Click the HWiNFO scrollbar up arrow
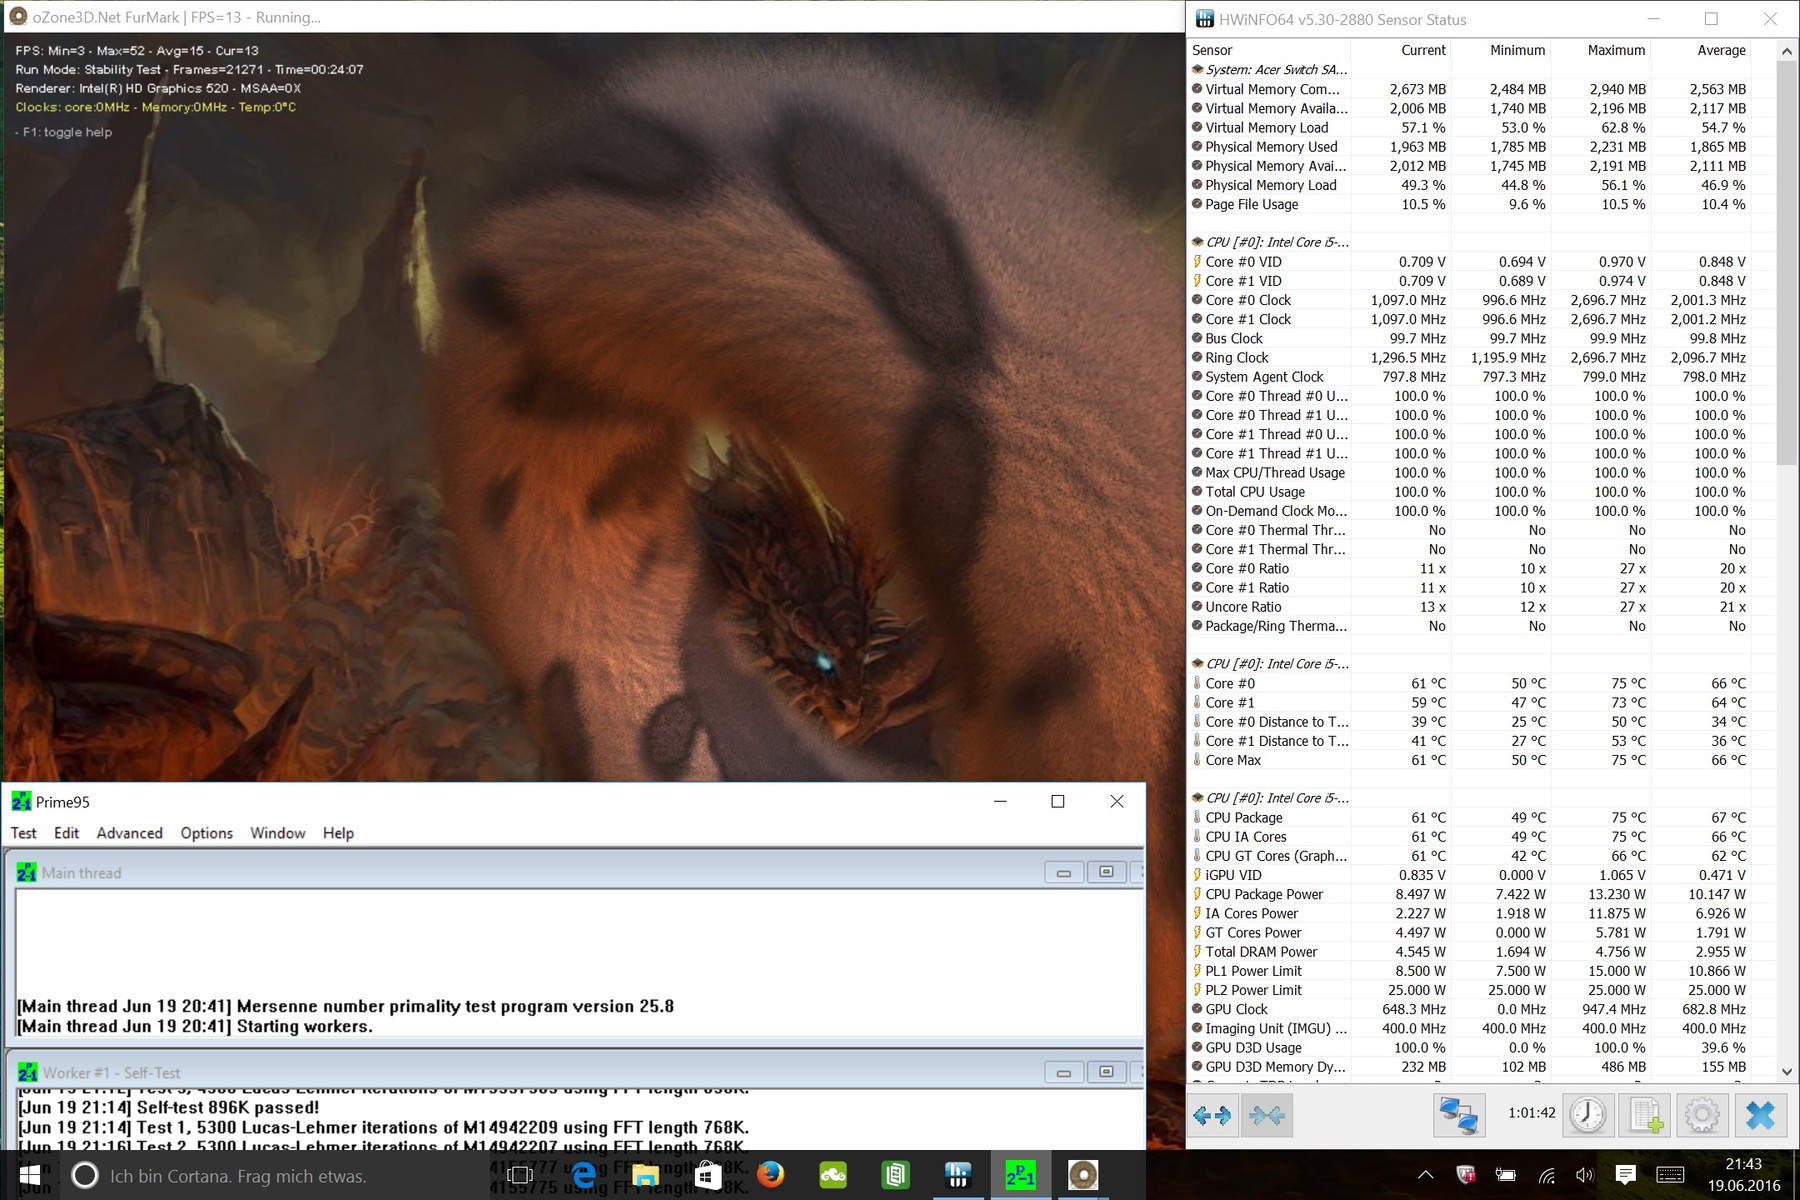The height and width of the screenshot is (1200, 1800). 1787,50
